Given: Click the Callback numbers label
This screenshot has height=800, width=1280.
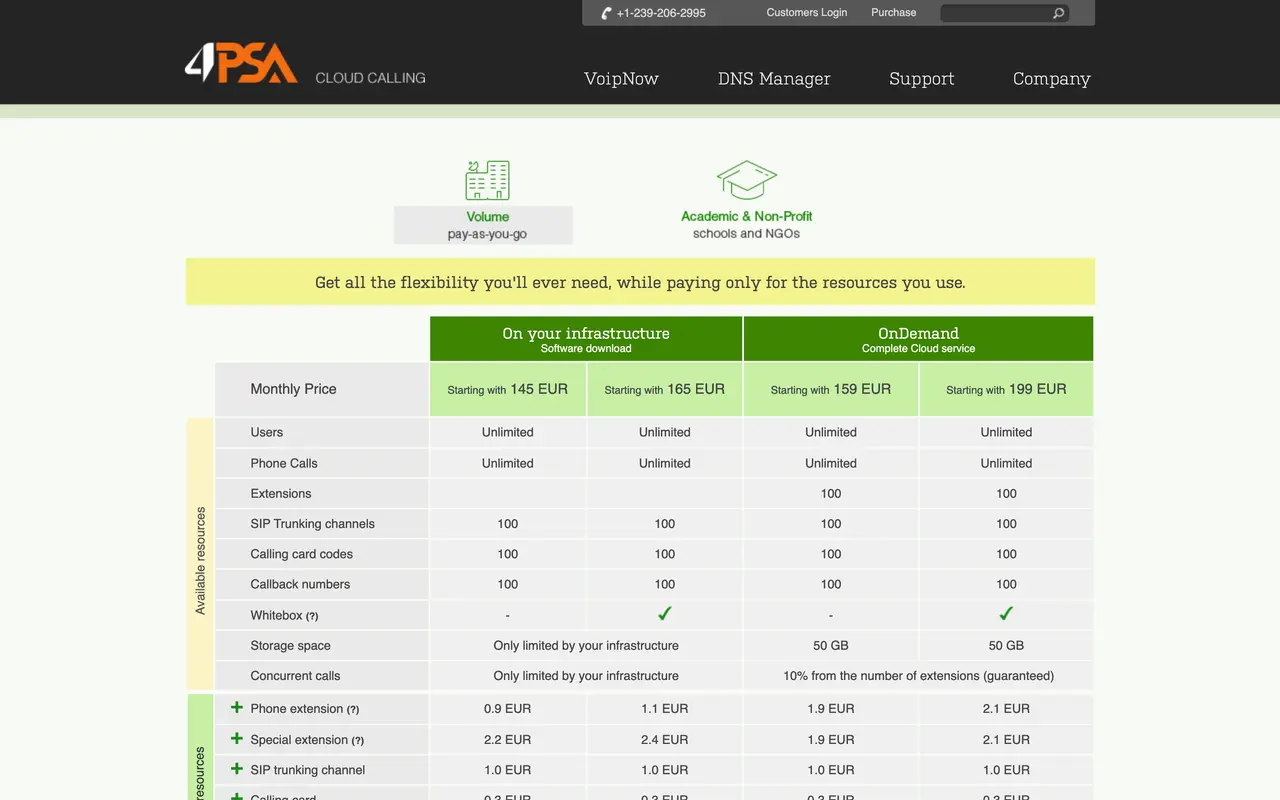Looking at the screenshot, I should tap(301, 584).
